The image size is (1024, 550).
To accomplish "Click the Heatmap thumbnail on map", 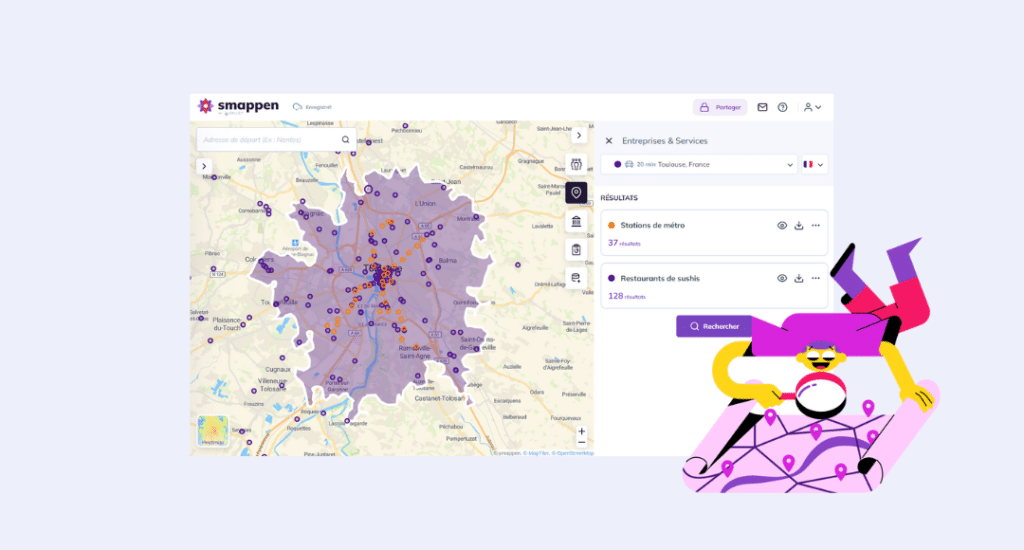I will tap(213, 431).
